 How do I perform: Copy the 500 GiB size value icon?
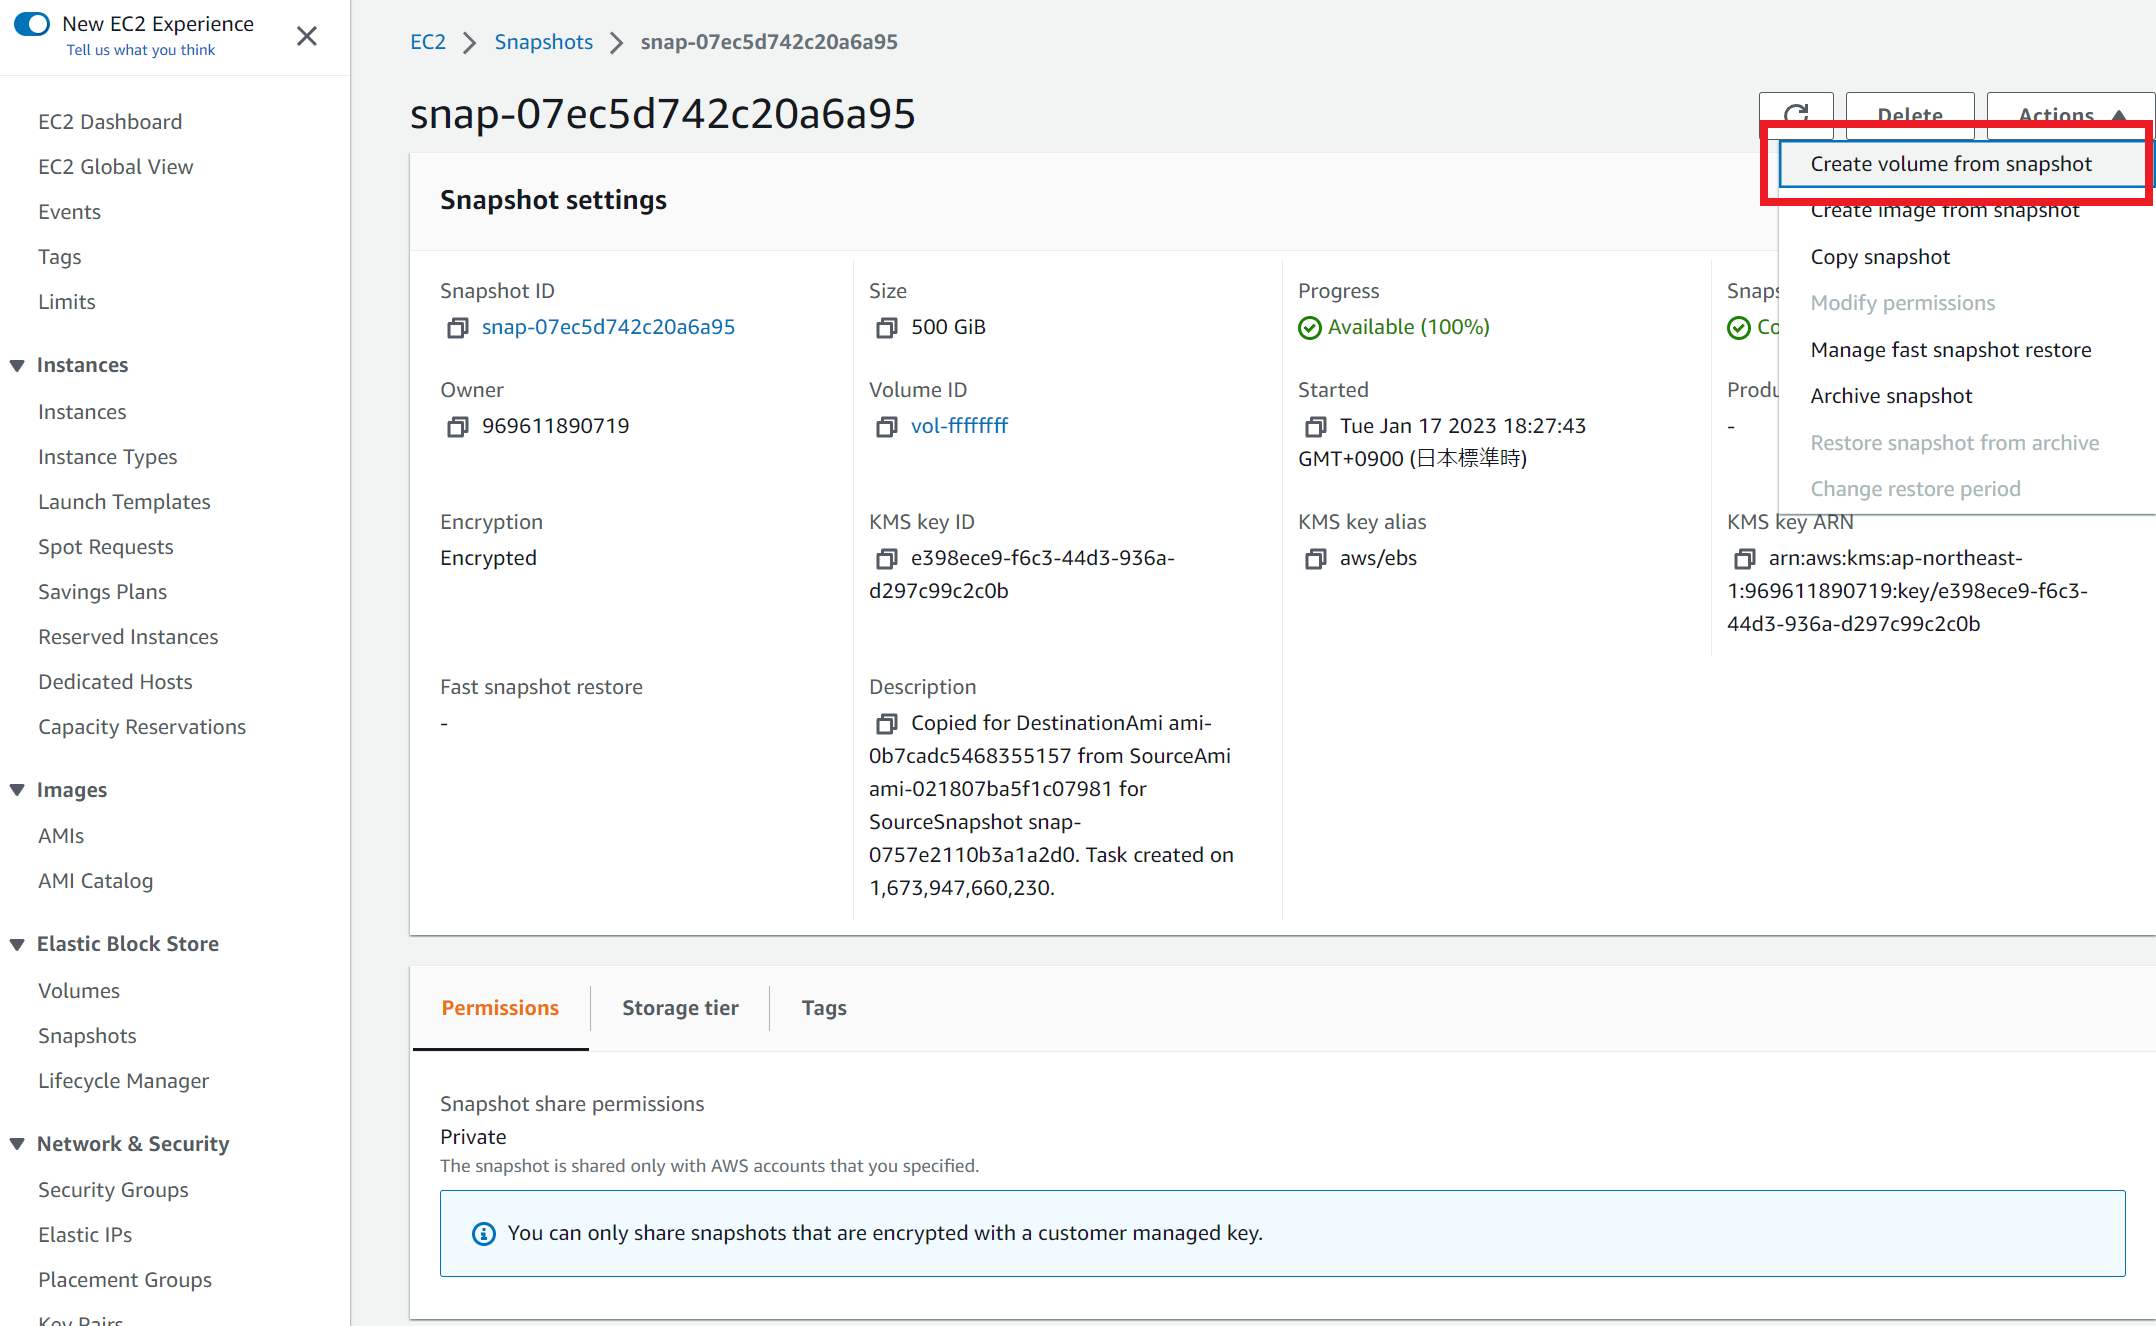coord(886,328)
